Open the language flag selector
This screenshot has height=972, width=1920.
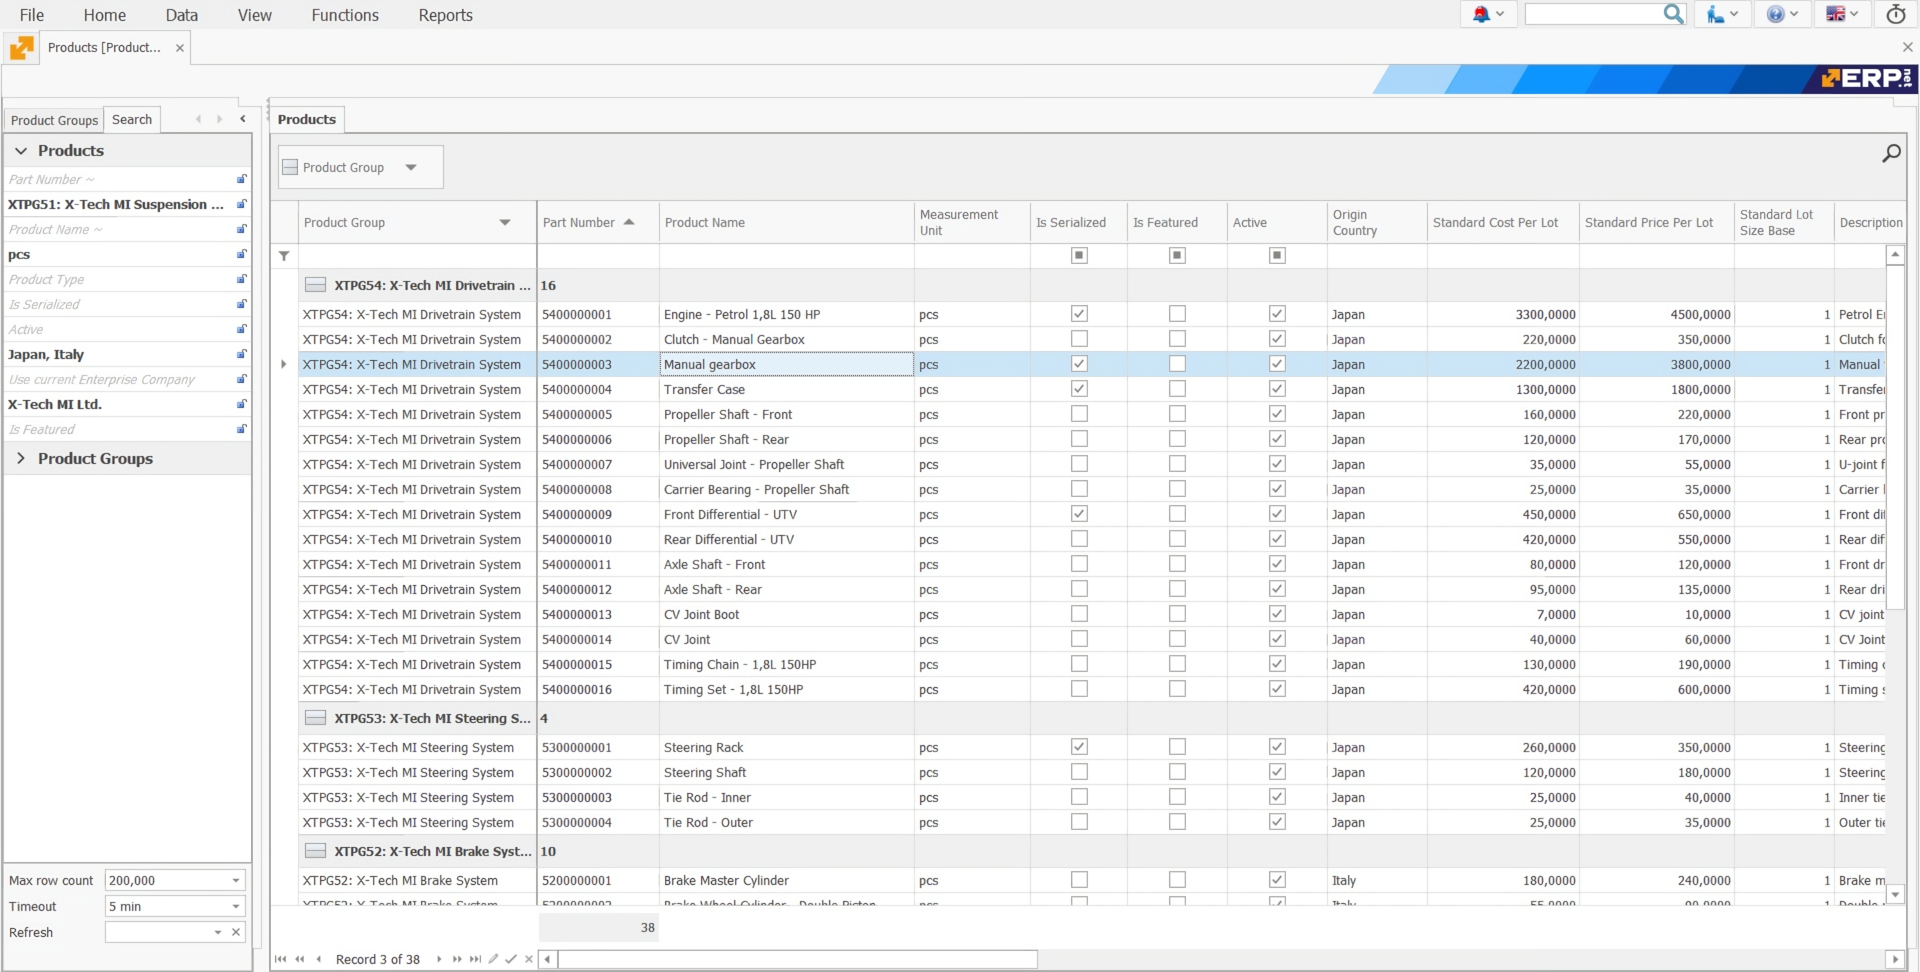1835,14
